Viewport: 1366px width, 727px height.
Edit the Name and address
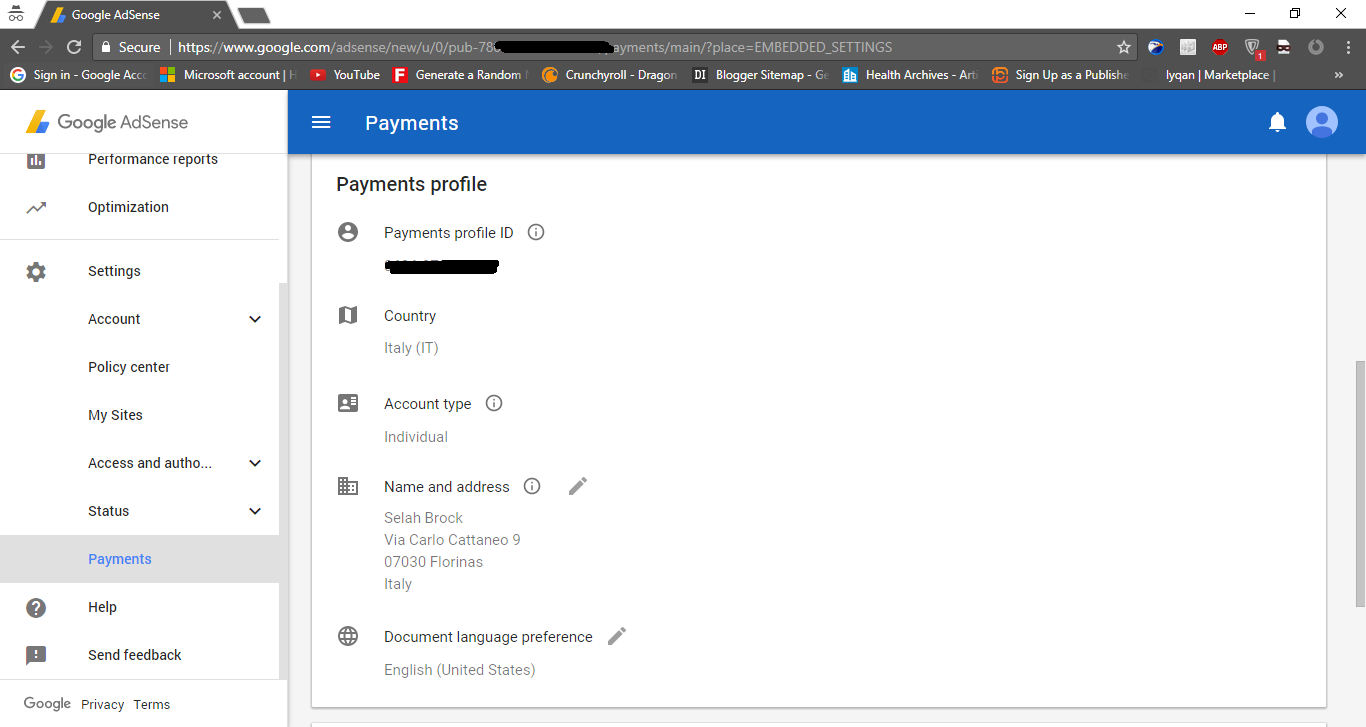click(578, 486)
